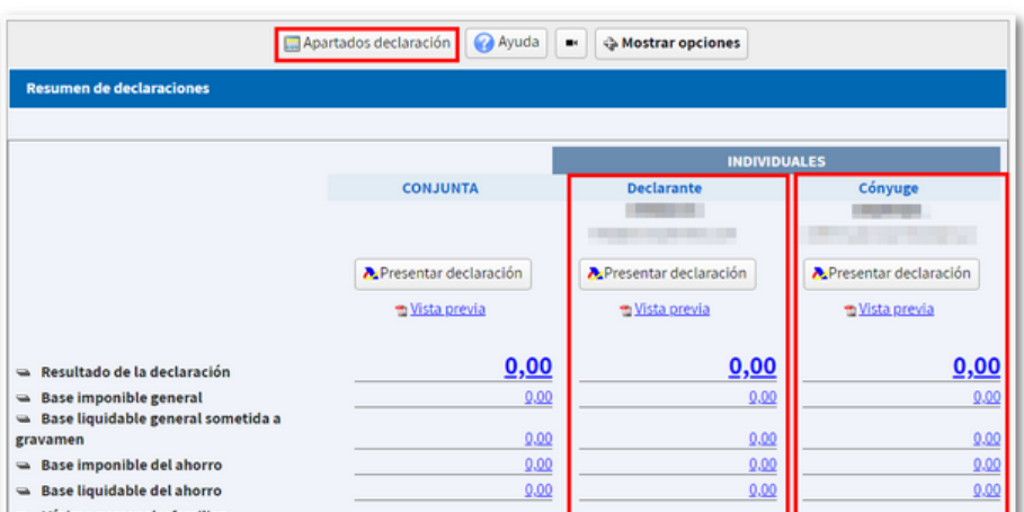Viewport: 1024px width, 512px height.
Task: Open Vista previa for the Conjunta declaration
Action: (447, 309)
